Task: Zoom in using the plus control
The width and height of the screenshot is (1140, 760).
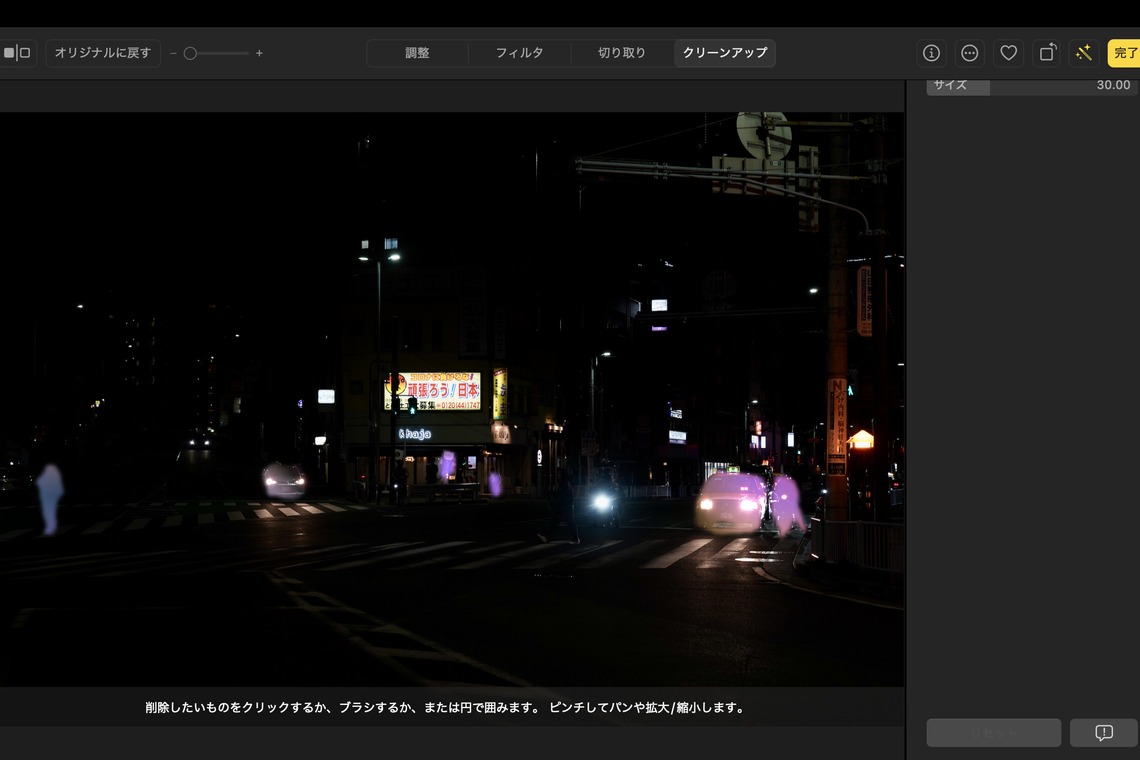Action: click(259, 52)
